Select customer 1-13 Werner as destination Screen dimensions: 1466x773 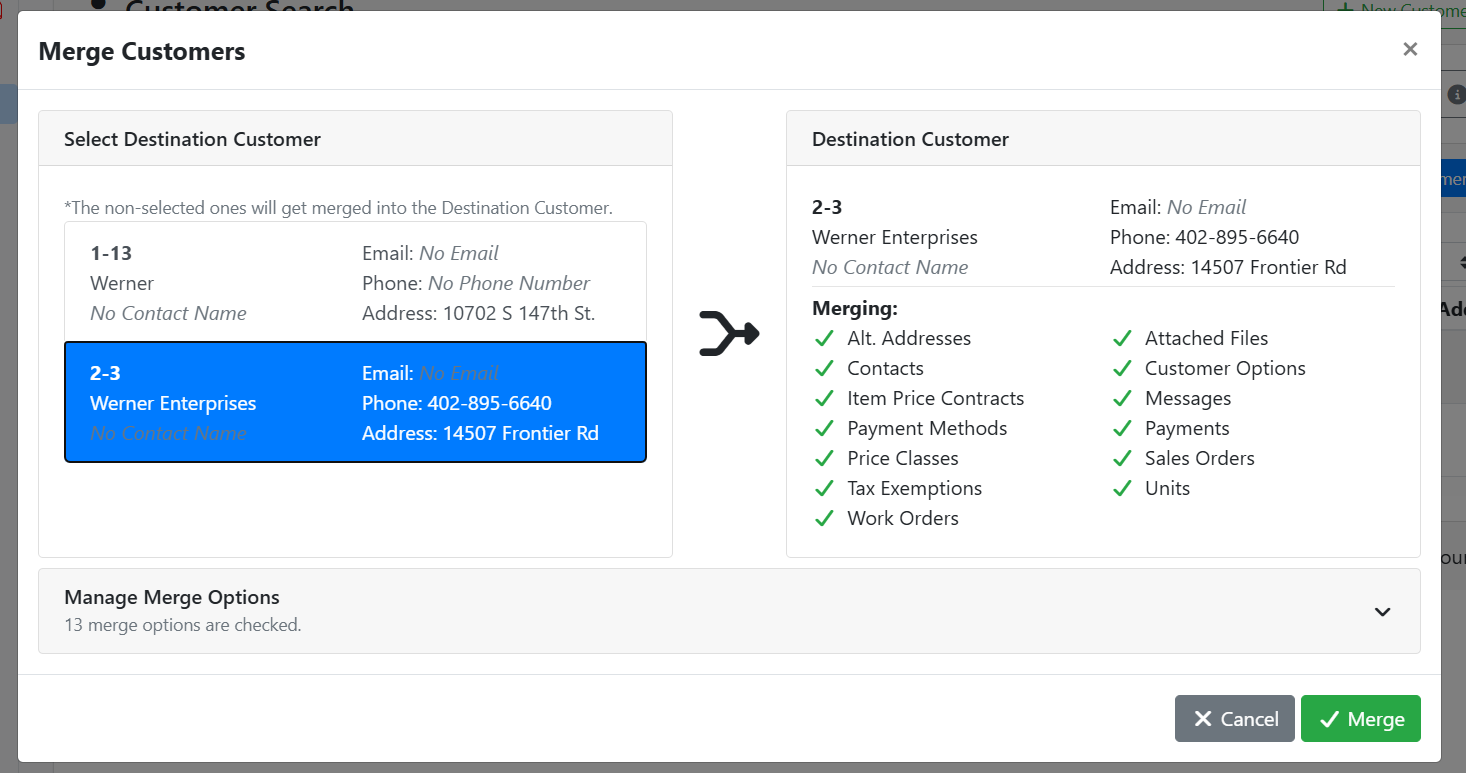[355, 283]
